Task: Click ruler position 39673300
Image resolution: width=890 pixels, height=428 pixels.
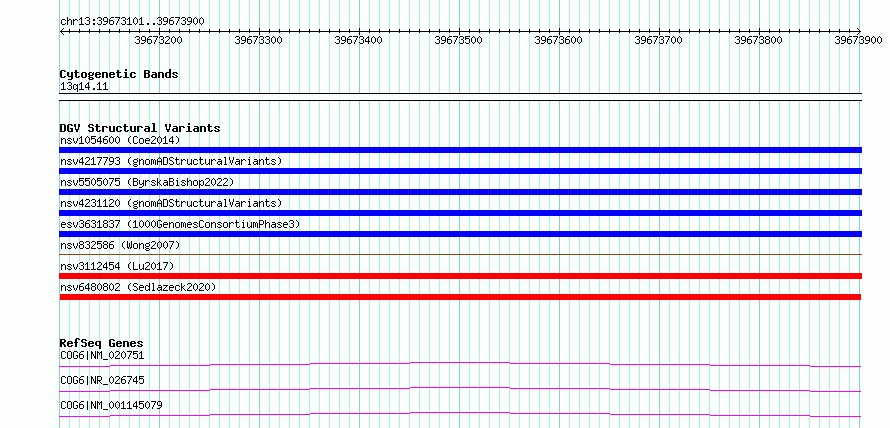Action: [x=259, y=40]
